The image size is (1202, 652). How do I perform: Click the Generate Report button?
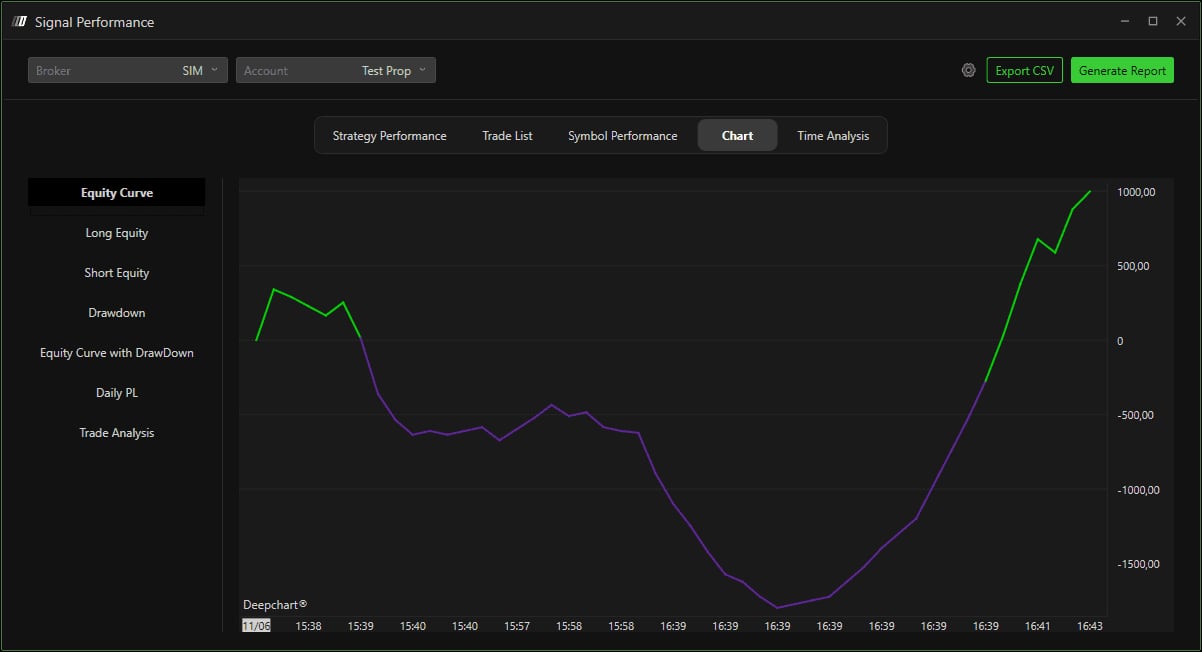(1122, 70)
